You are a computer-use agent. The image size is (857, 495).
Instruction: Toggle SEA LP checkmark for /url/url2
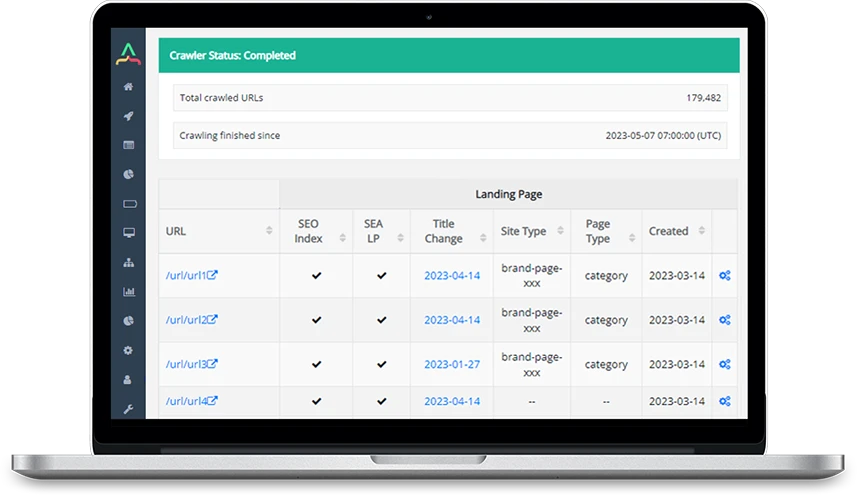pos(381,321)
